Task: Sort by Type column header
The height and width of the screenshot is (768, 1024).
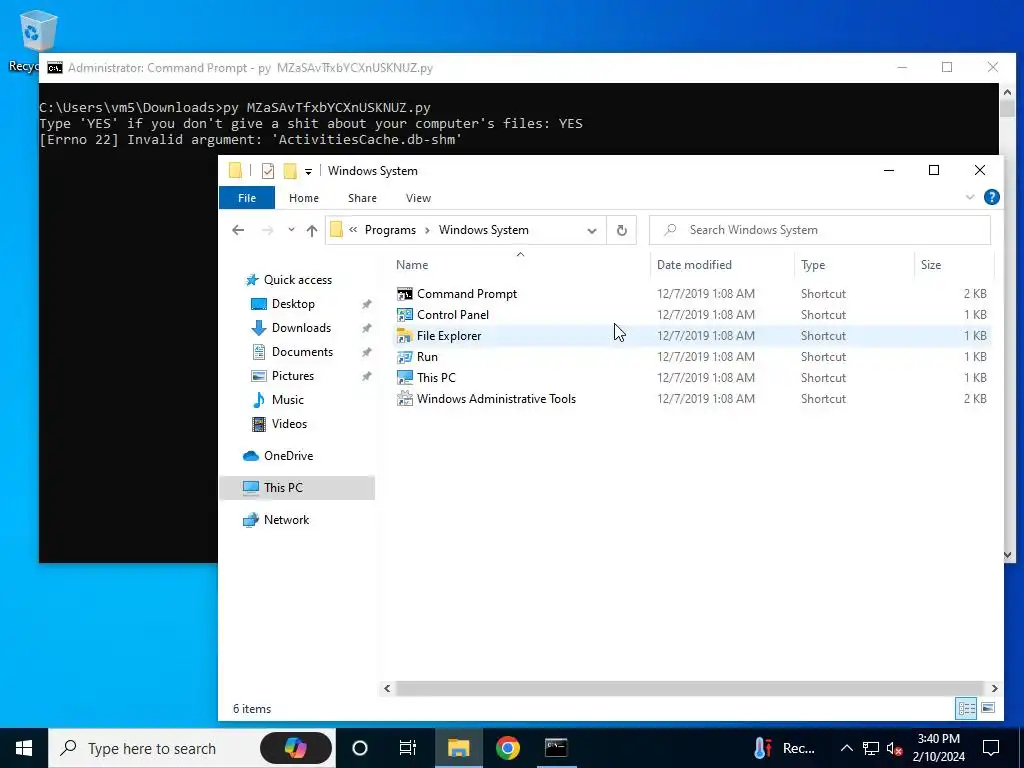Action: (813, 264)
